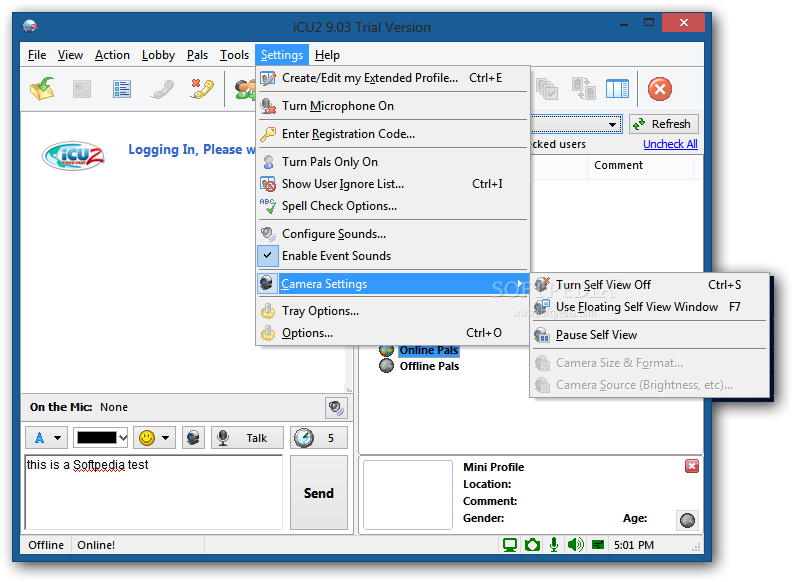Click the 5:01 PM status bar clock

pyautogui.click(x=633, y=545)
